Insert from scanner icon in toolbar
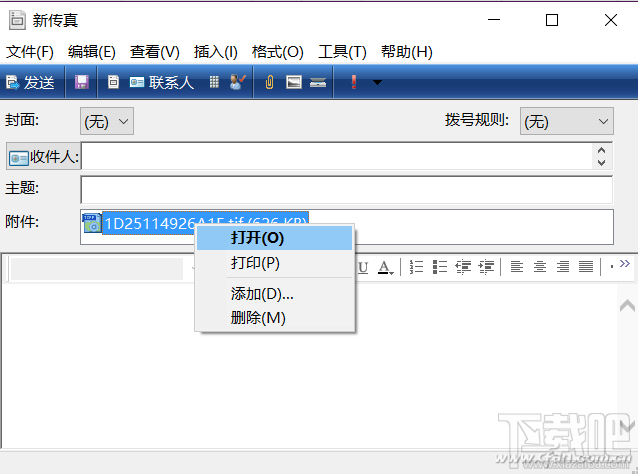Viewport: 638px width, 474px height. coord(318,83)
